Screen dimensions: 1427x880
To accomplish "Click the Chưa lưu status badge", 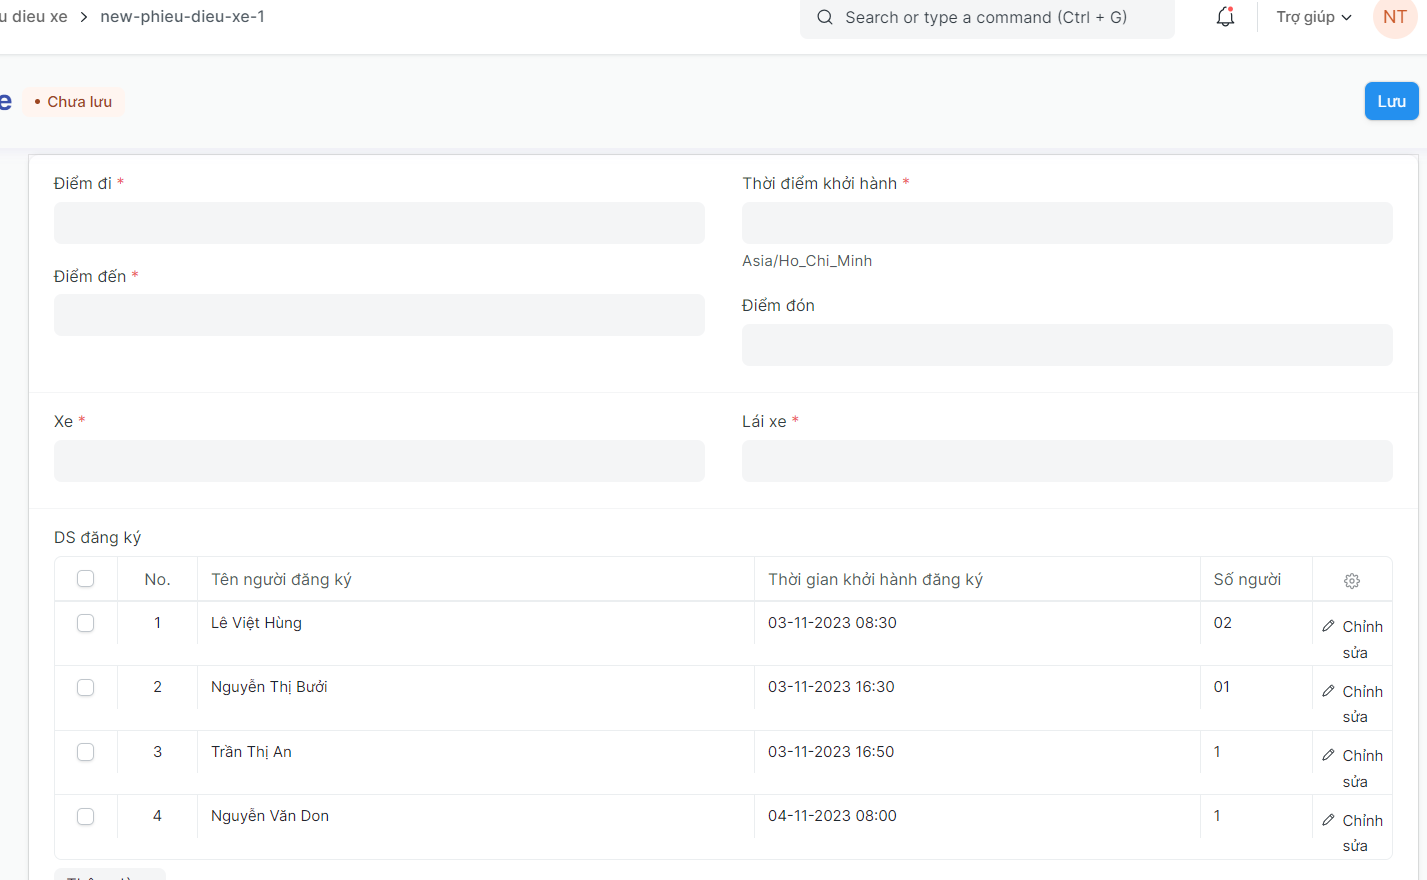I will tap(73, 102).
